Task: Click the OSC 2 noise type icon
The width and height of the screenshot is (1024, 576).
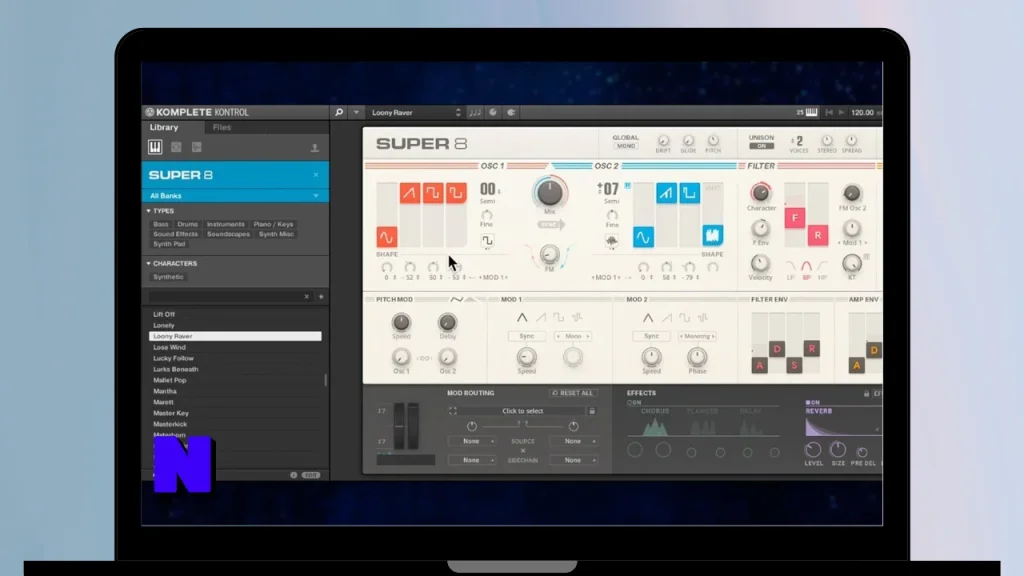Action: [611, 241]
